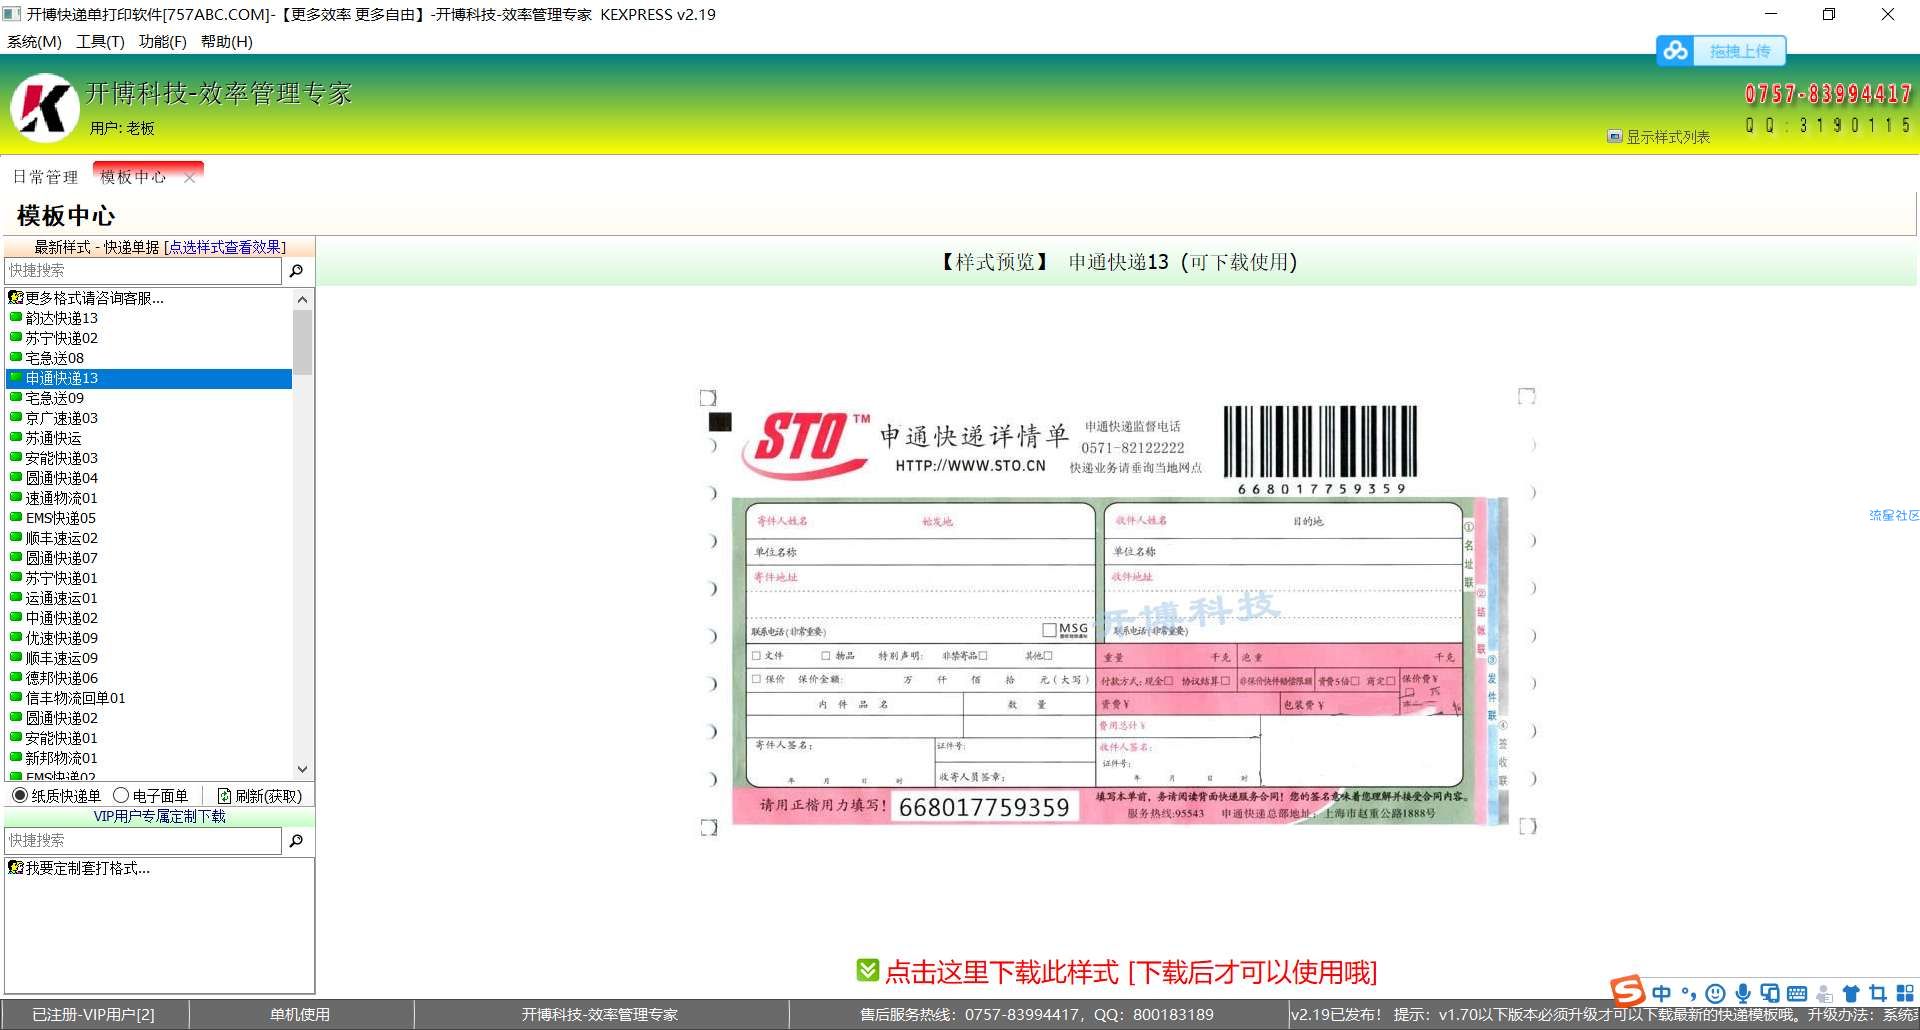This screenshot has width=1920, height=1030.
Task: Open Sogou skin shirt icon
Action: [x=1851, y=993]
